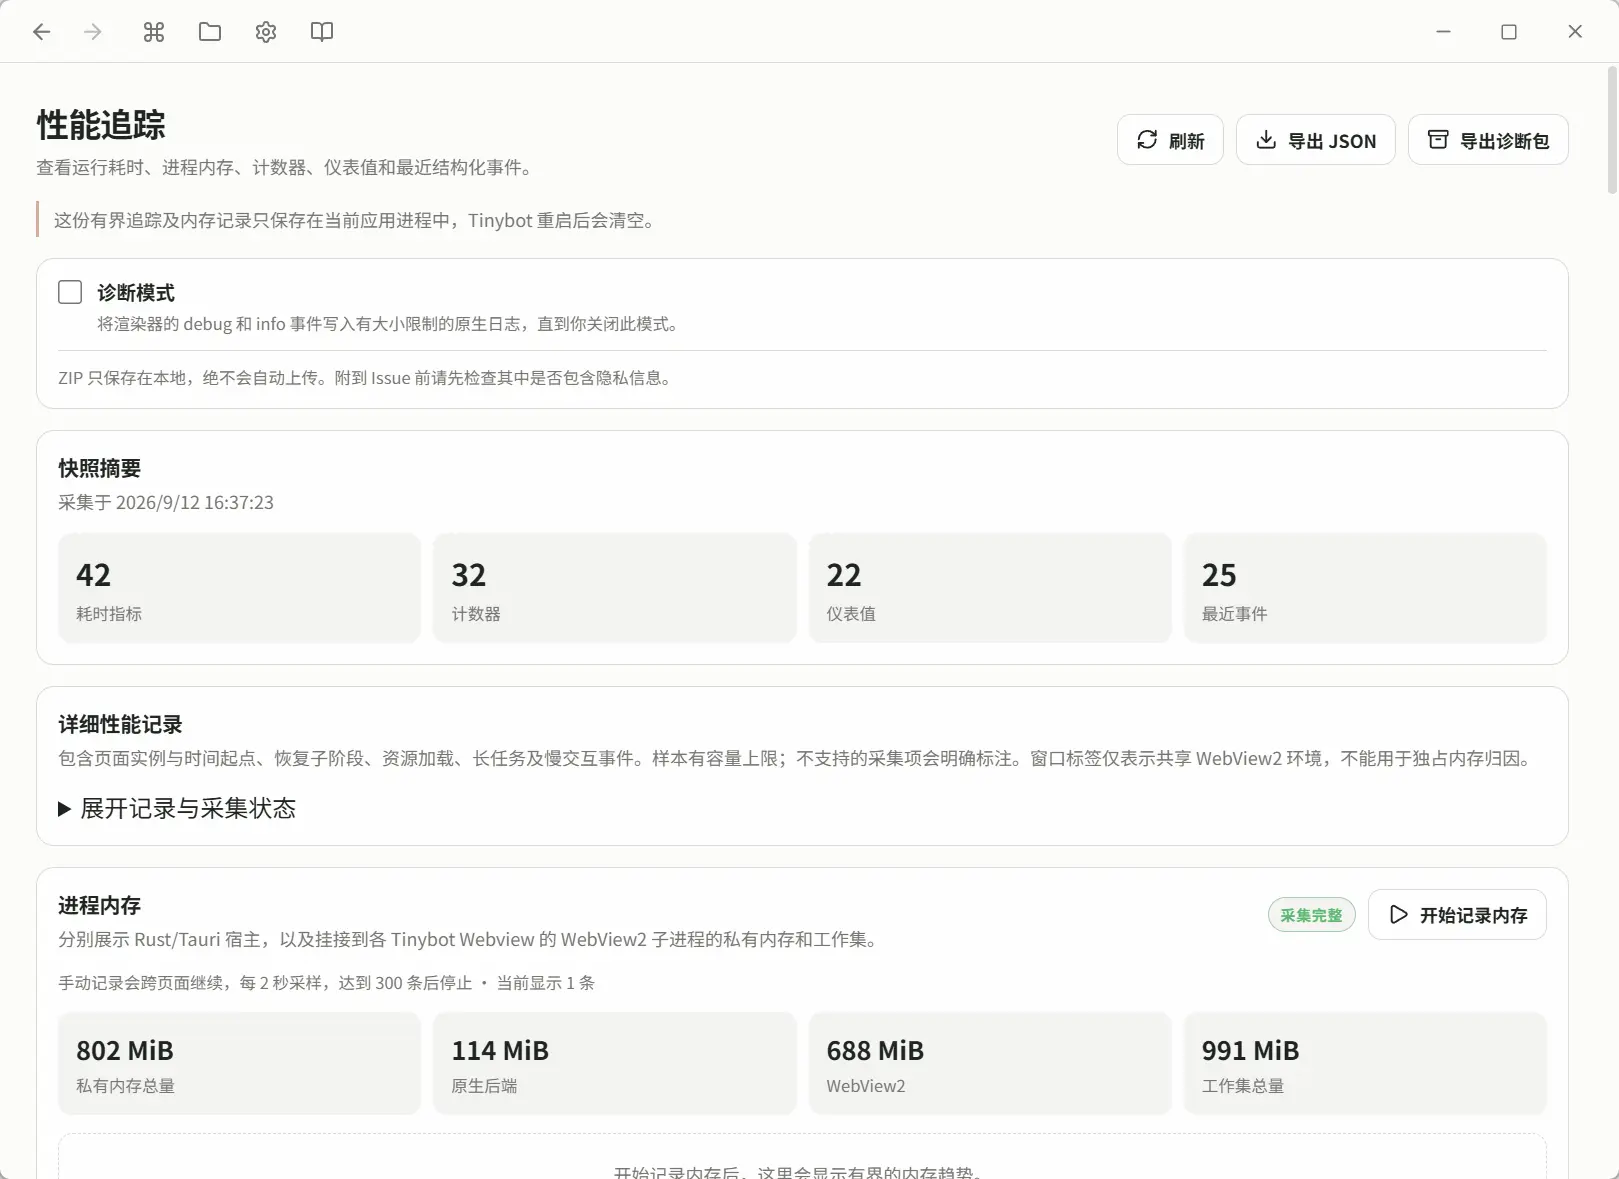The width and height of the screenshot is (1619, 1179).
Task: Select the 32 计数器 card
Action: pos(614,588)
